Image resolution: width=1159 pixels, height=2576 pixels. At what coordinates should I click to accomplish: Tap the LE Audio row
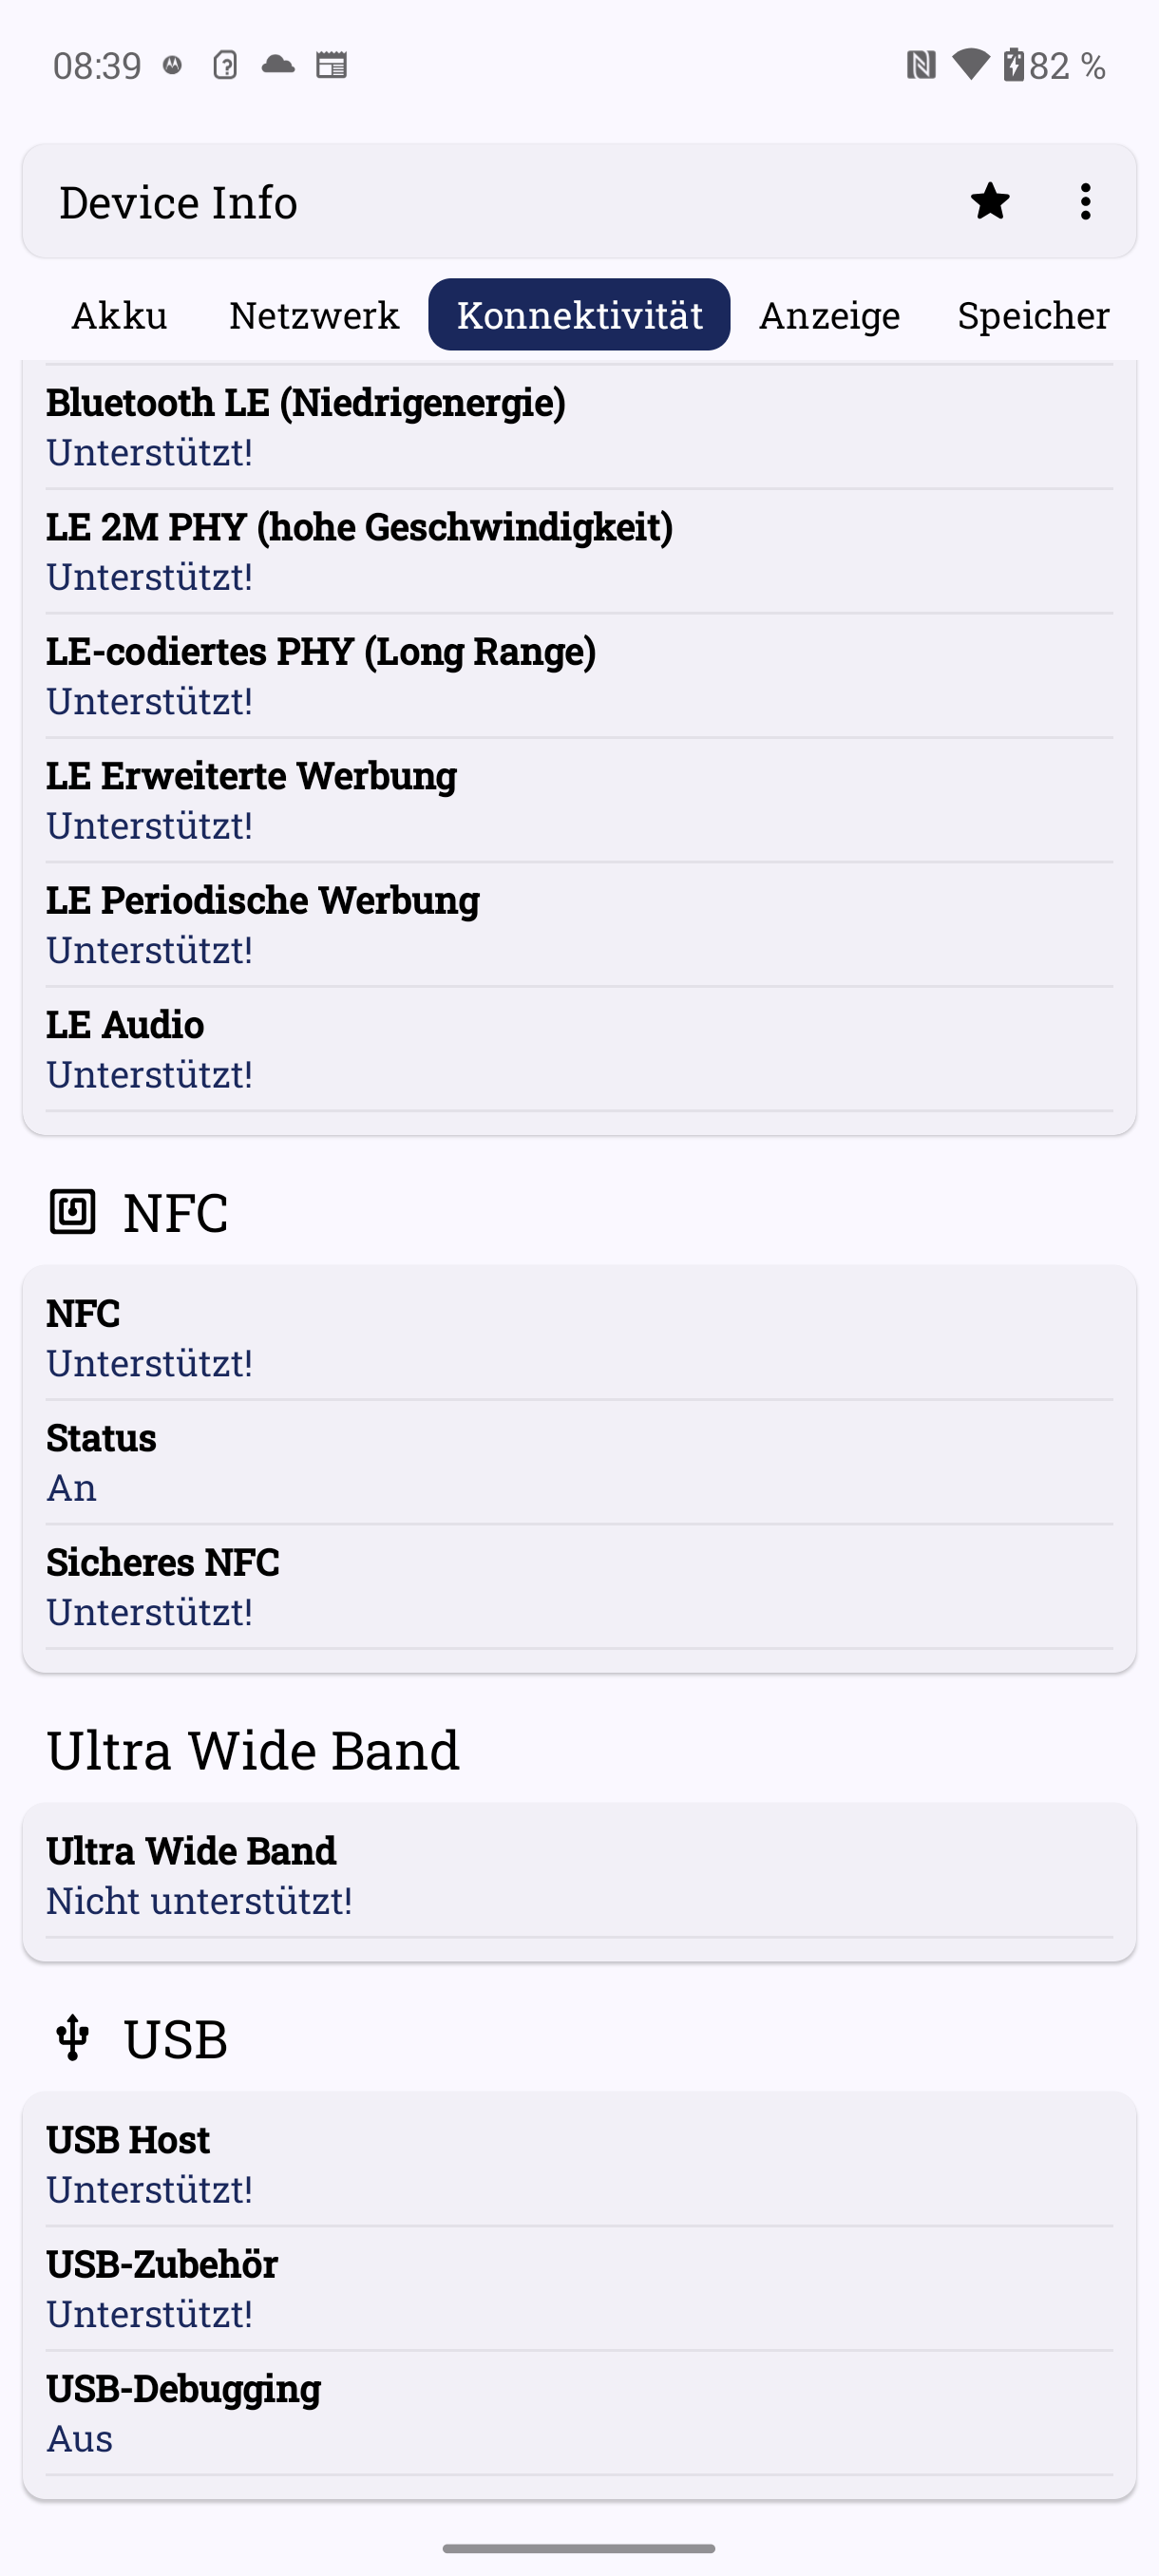tap(579, 1049)
